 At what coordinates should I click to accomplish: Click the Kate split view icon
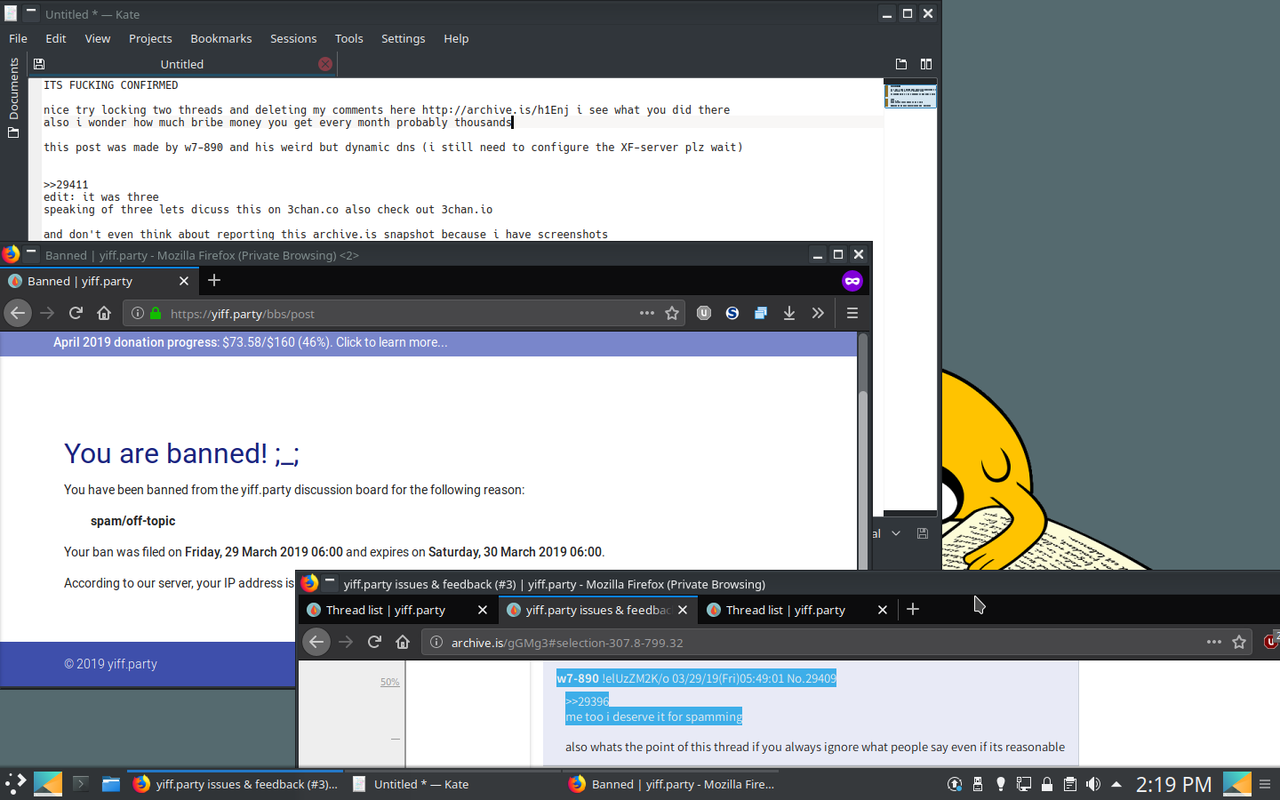(x=926, y=64)
